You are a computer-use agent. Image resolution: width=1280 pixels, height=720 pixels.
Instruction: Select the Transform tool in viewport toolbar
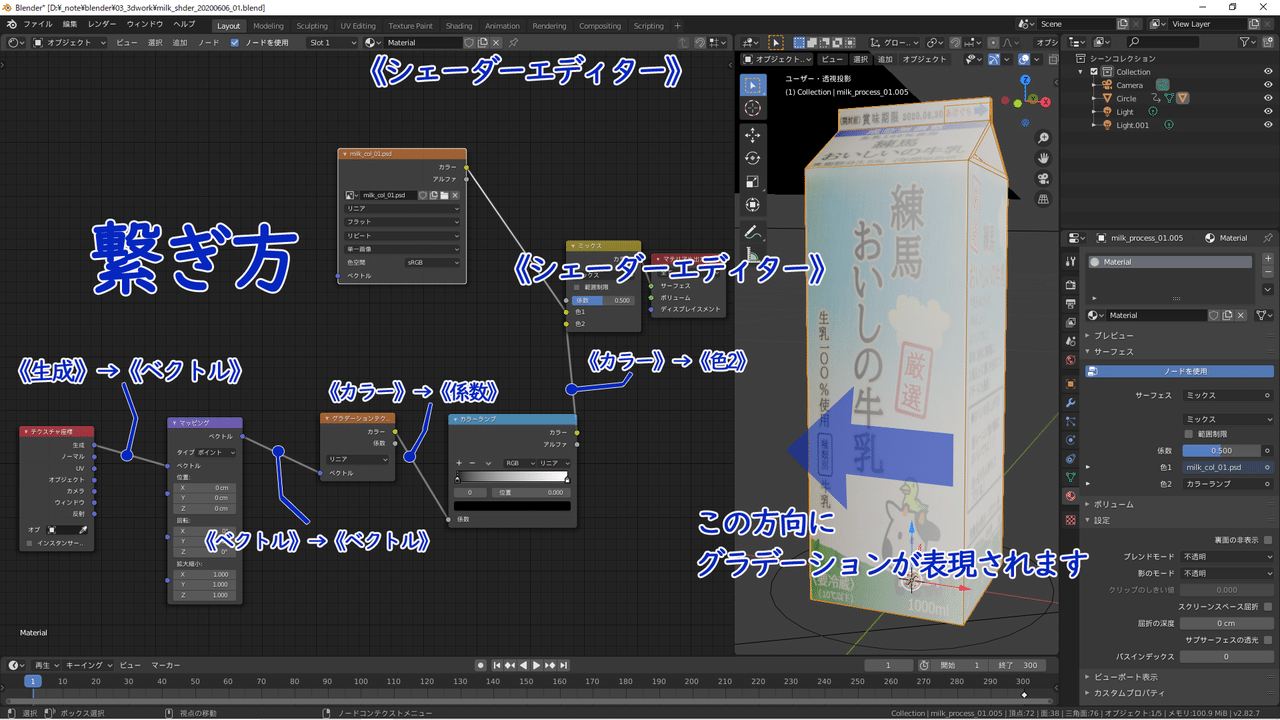(x=753, y=204)
